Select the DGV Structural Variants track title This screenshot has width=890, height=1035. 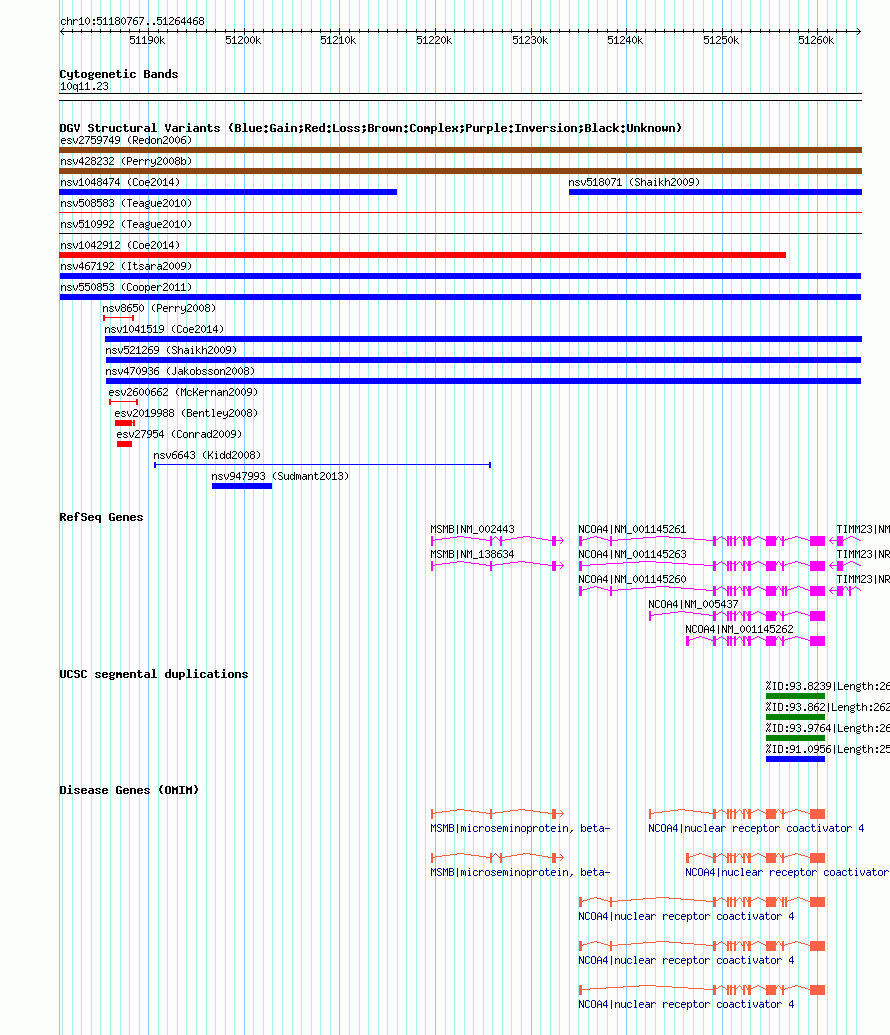(x=370, y=128)
